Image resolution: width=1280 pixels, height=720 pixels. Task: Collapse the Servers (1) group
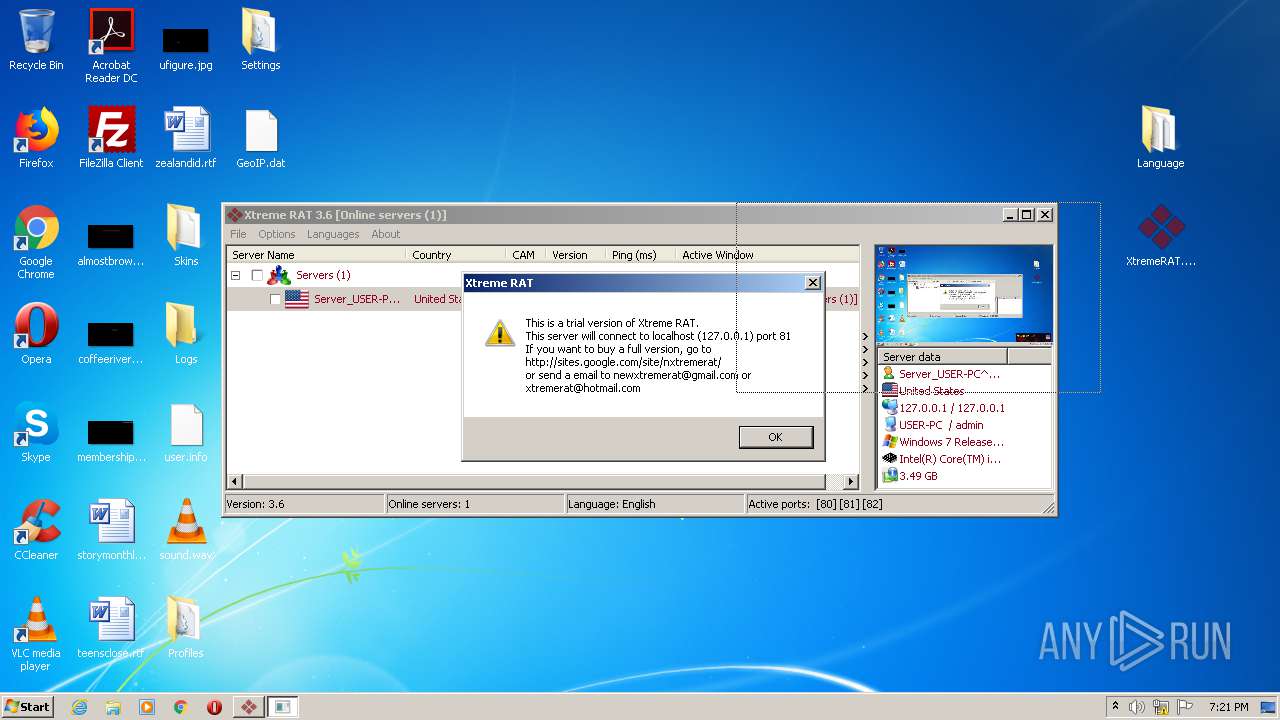pyautogui.click(x=236, y=275)
